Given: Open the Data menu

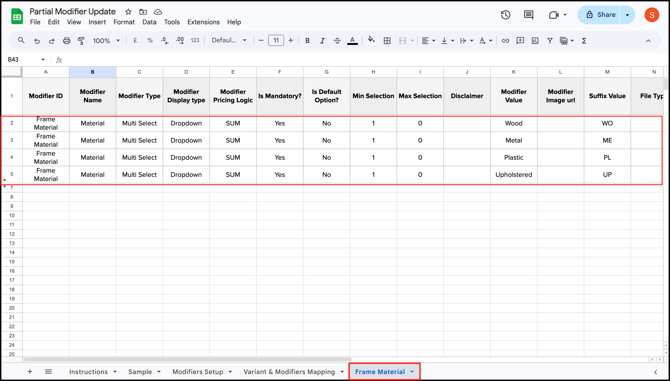Looking at the screenshot, I should coord(149,22).
